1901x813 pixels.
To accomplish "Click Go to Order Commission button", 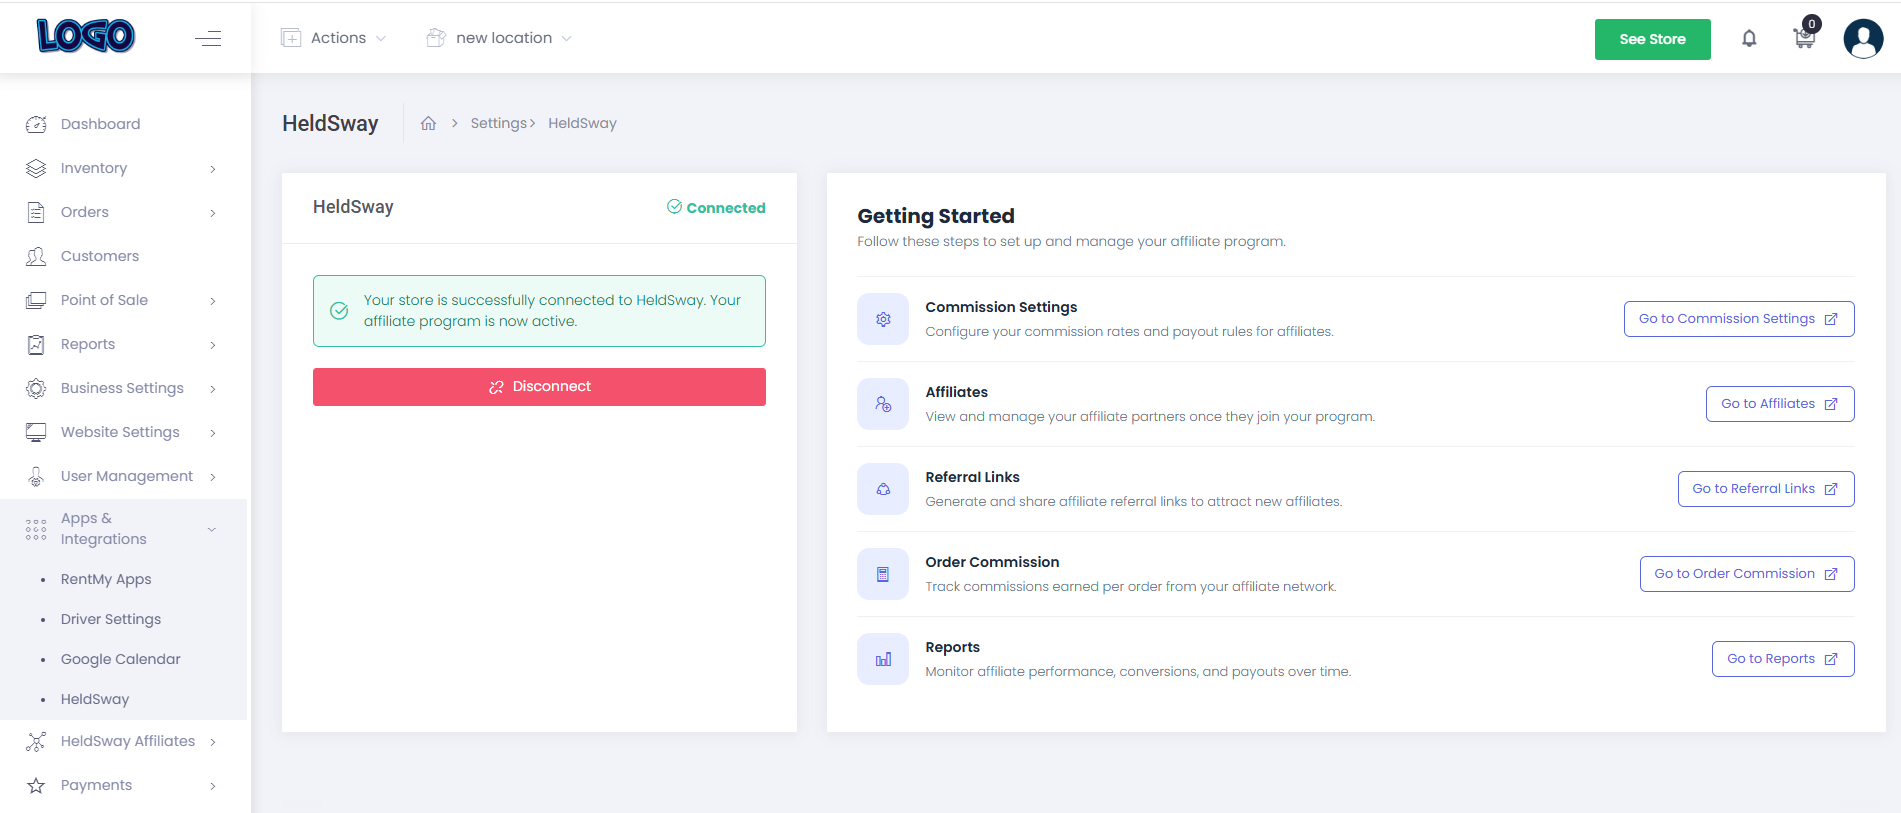I will point(1747,574).
